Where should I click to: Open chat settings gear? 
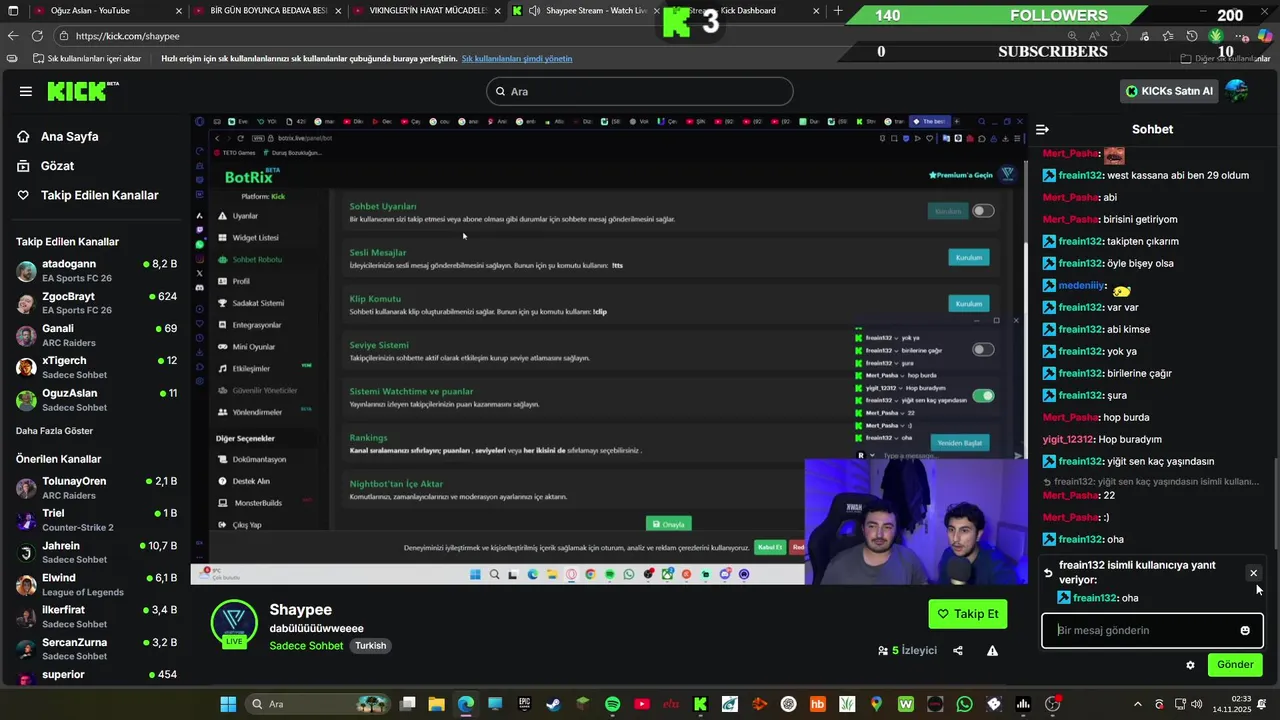coord(1190,665)
